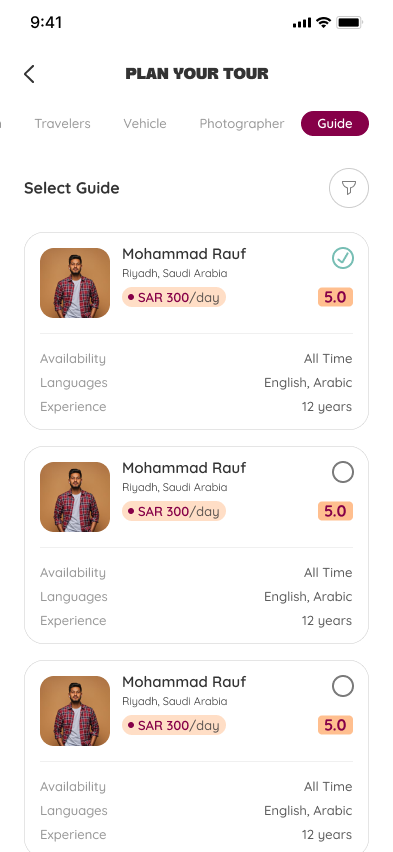Tap the first guide's 5.0 rating badge
This screenshot has height=852, width=393.
[x=335, y=297]
